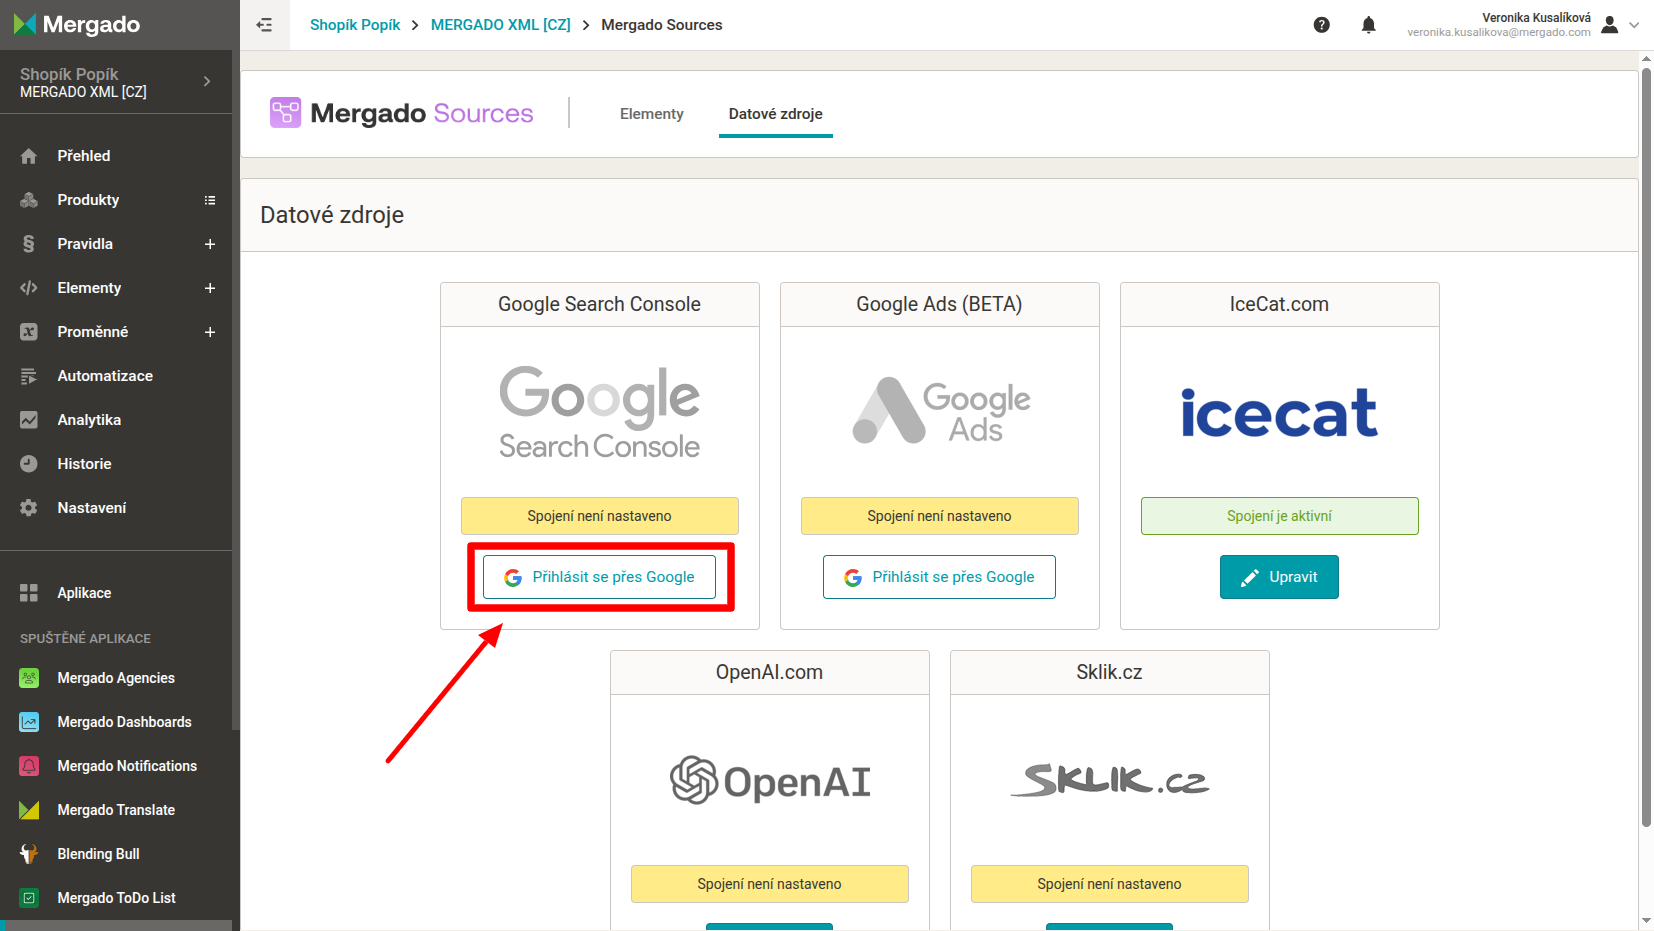Image resolution: width=1654 pixels, height=931 pixels.
Task: Open Analytika in the sidebar
Action: point(89,420)
